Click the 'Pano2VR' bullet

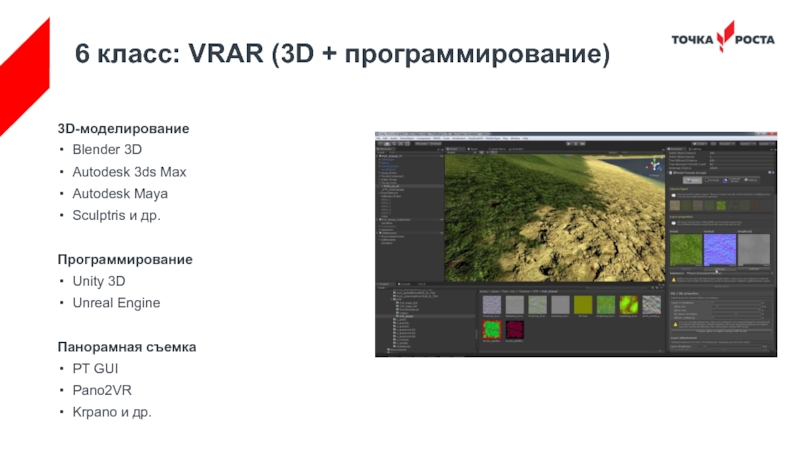pos(102,390)
